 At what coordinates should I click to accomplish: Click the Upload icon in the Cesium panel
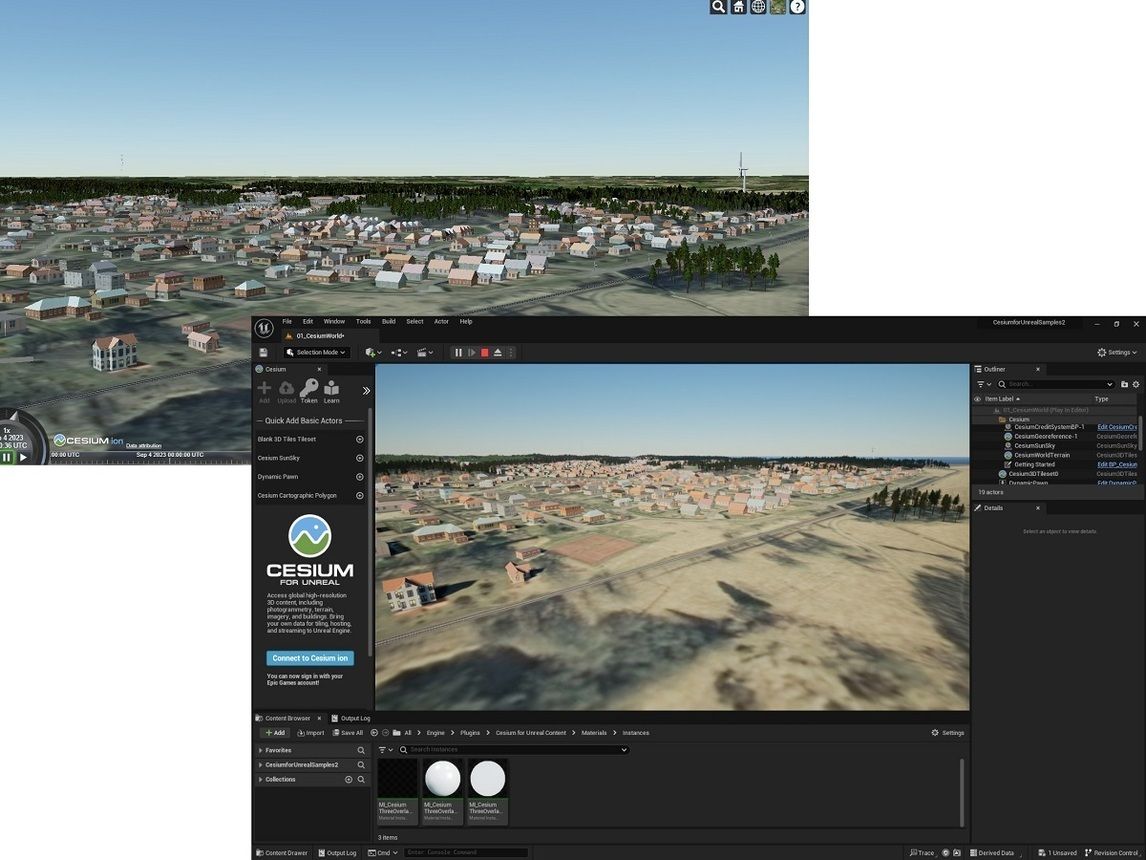point(287,389)
